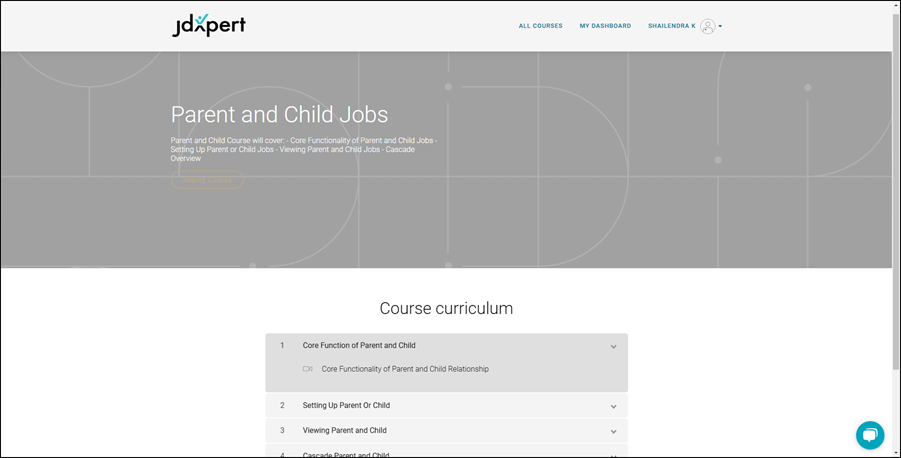Open the user profile avatar icon

708,26
